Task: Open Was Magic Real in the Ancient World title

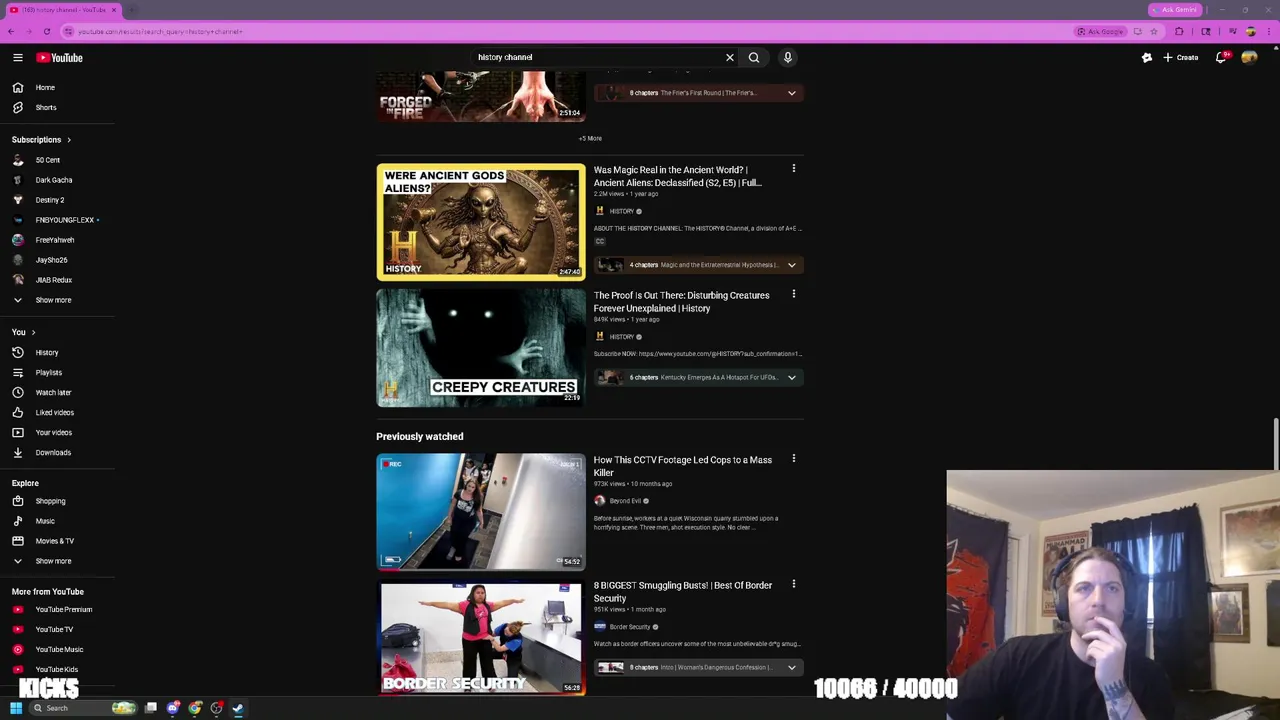Action: 678,177
